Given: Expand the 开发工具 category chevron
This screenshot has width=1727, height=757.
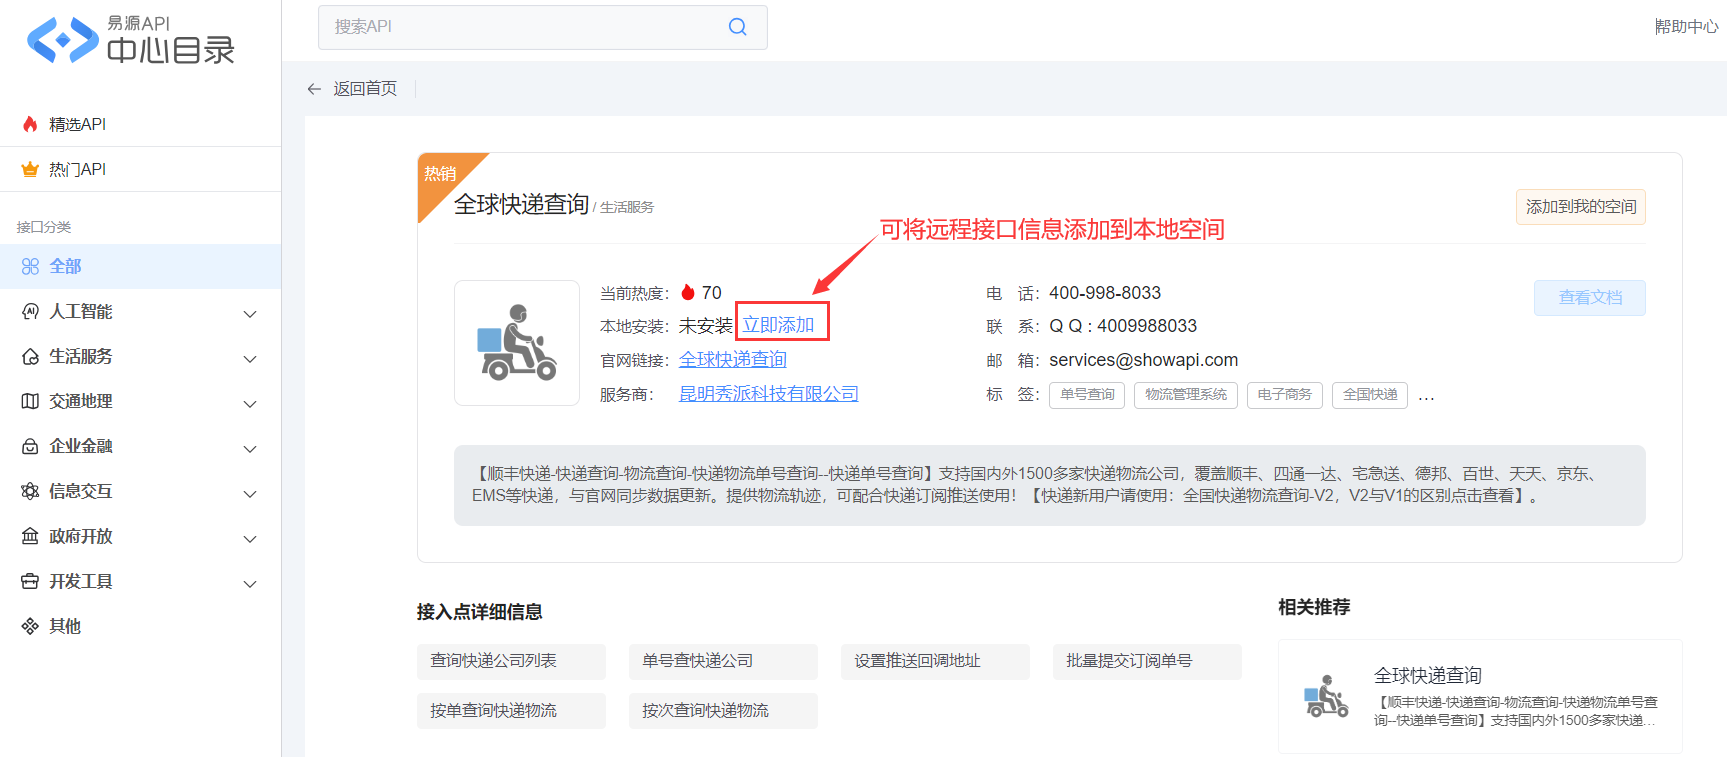Looking at the screenshot, I should pyautogui.click(x=250, y=583).
